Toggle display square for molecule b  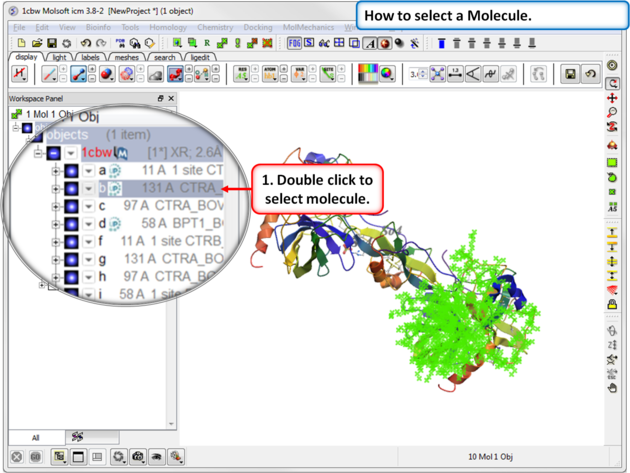tap(72, 188)
